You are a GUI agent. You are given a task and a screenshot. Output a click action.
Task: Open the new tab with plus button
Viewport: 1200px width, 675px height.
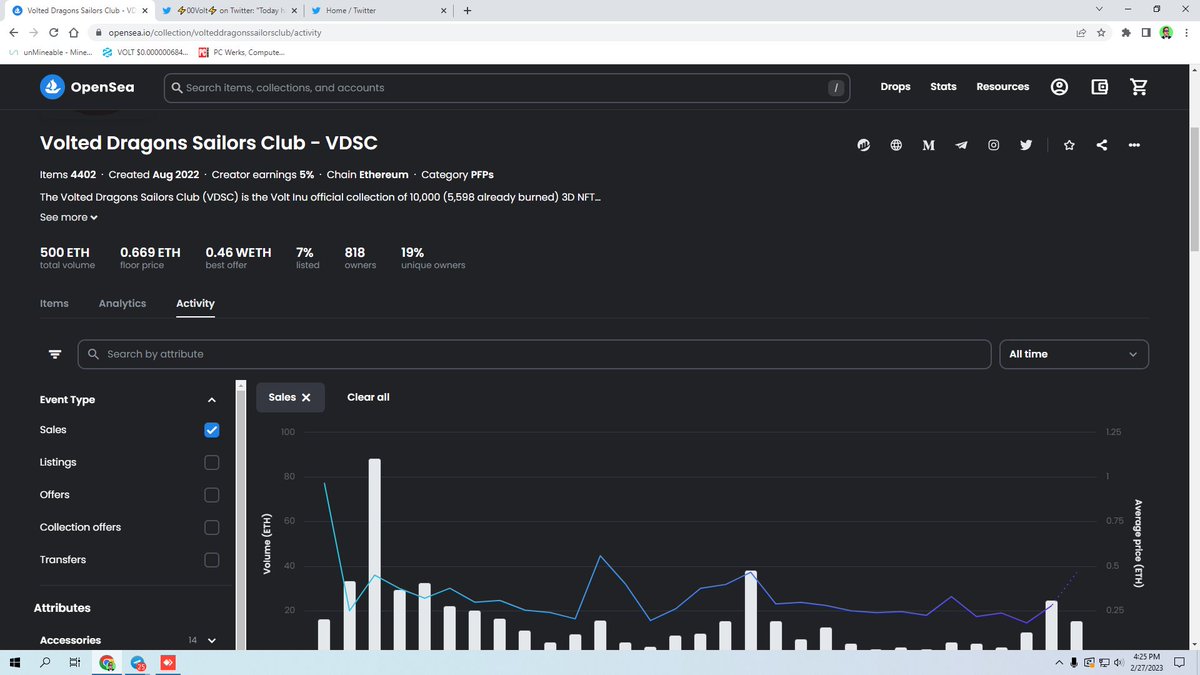(467, 10)
